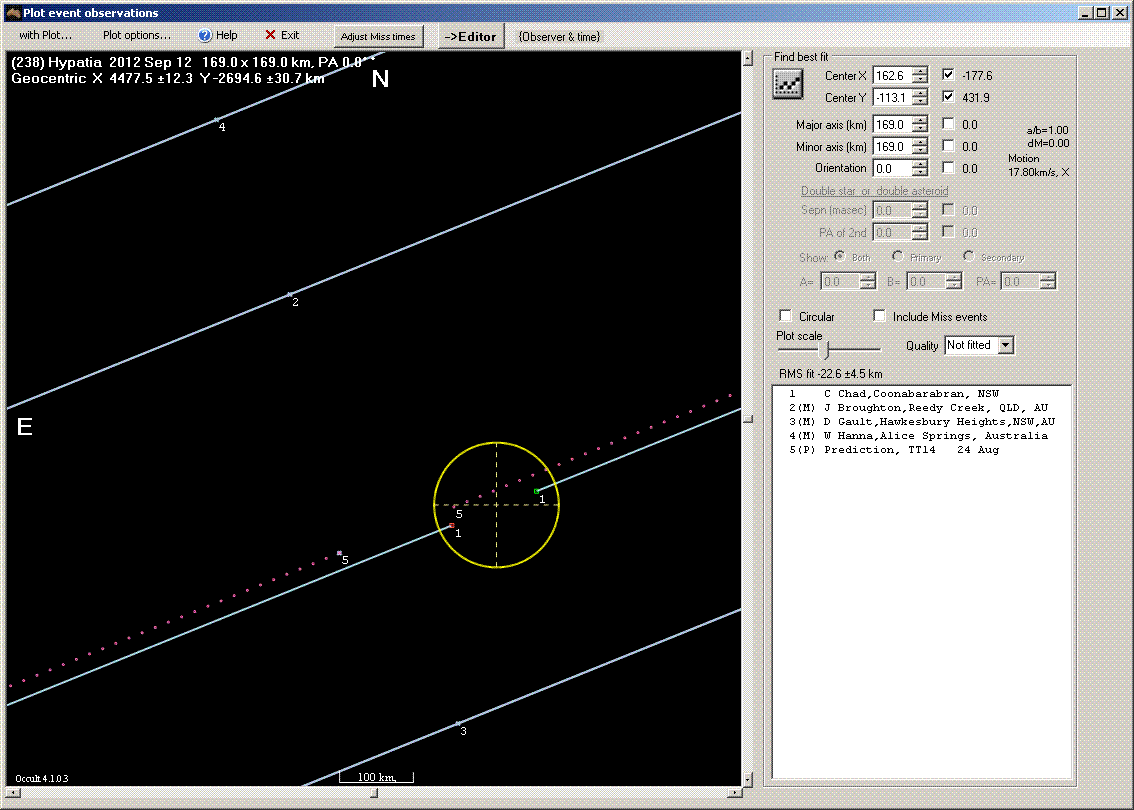Select the Primary radio button

pyautogui.click(x=898, y=256)
